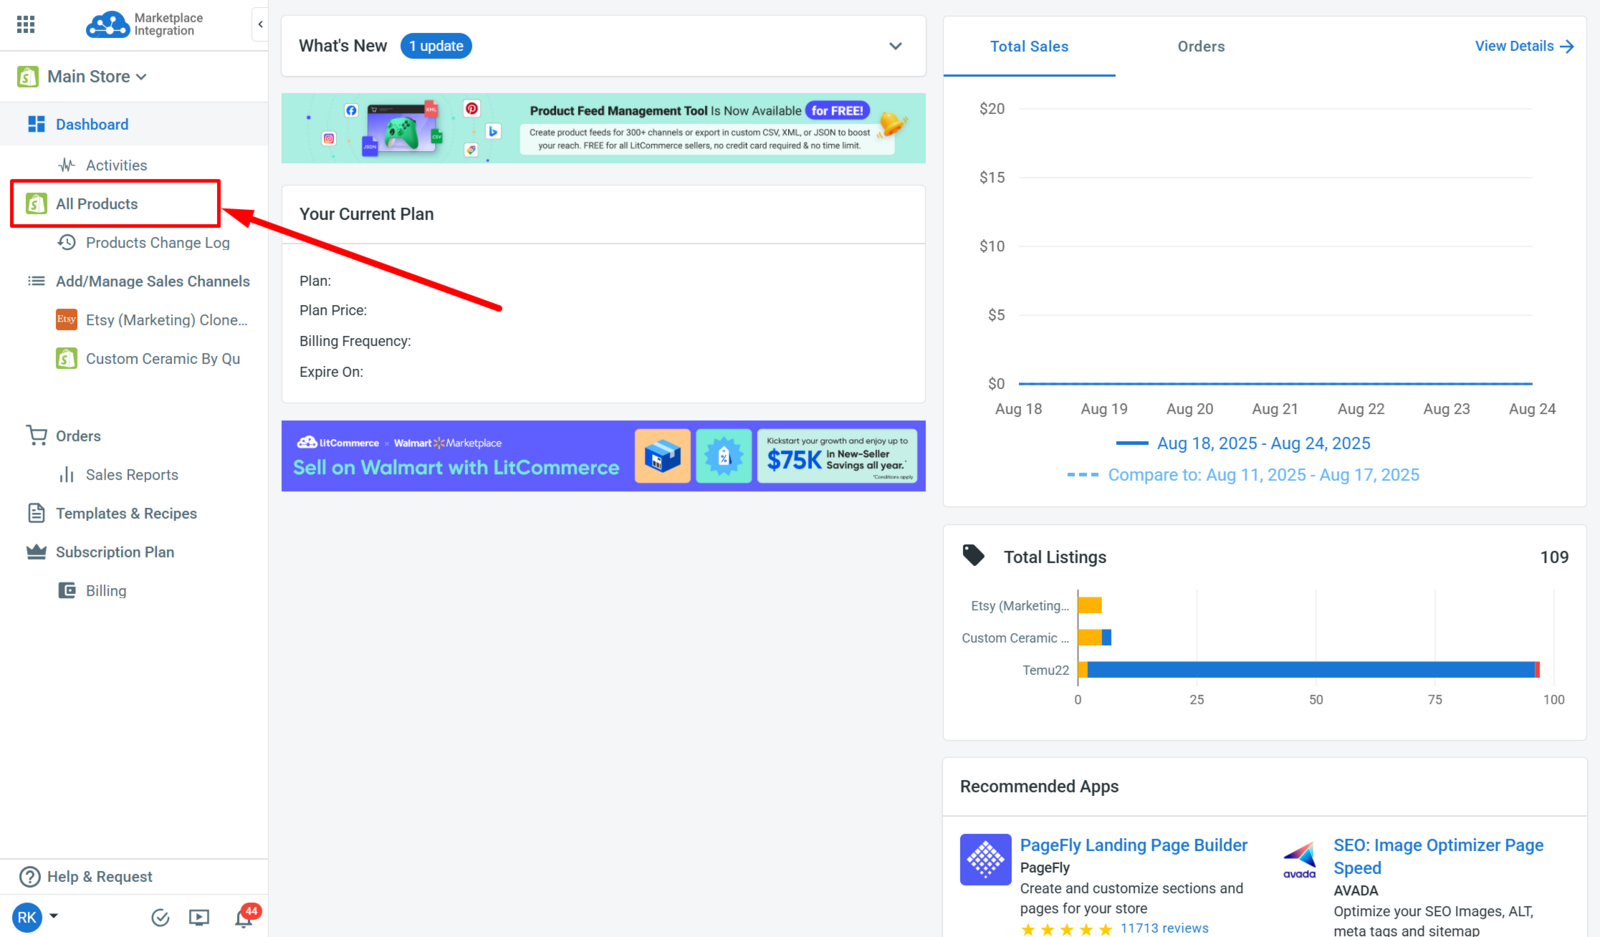Click the Orders cart icon

tap(37, 435)
